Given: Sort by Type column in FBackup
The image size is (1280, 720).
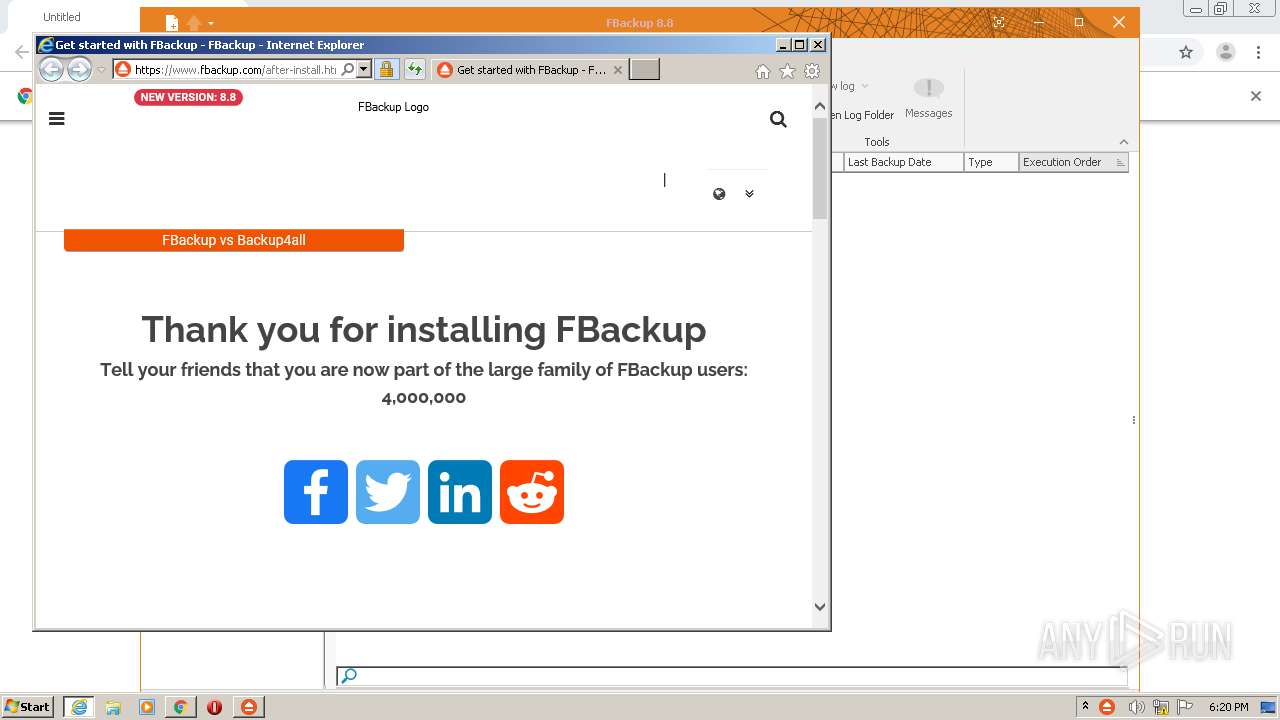Looking at the screenshot, I should pyautogui.click(x=992, y=162).
